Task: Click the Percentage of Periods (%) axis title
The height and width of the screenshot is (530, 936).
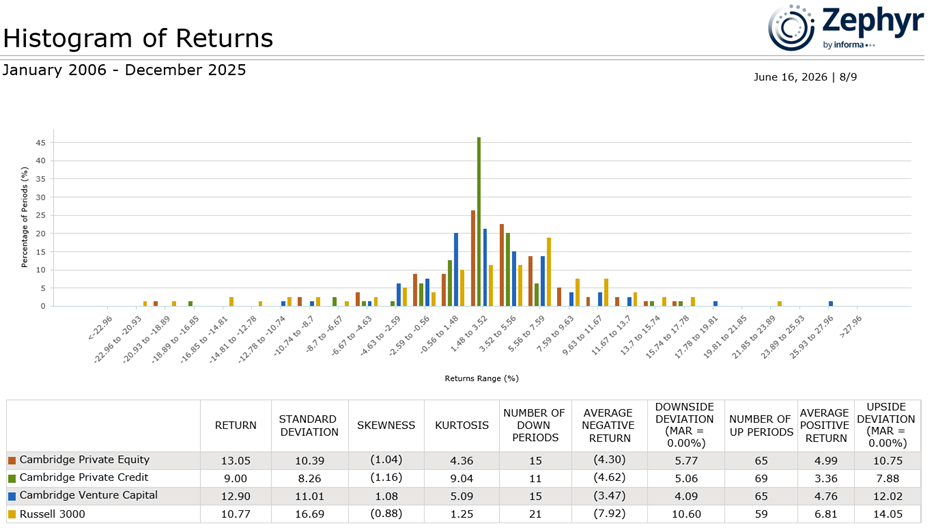Action: tap(24, 217)
